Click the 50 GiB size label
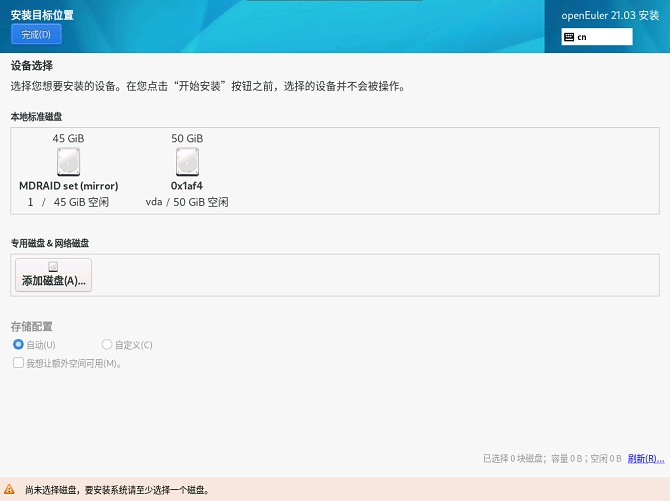The image size is (670, 501). [187, 138]
